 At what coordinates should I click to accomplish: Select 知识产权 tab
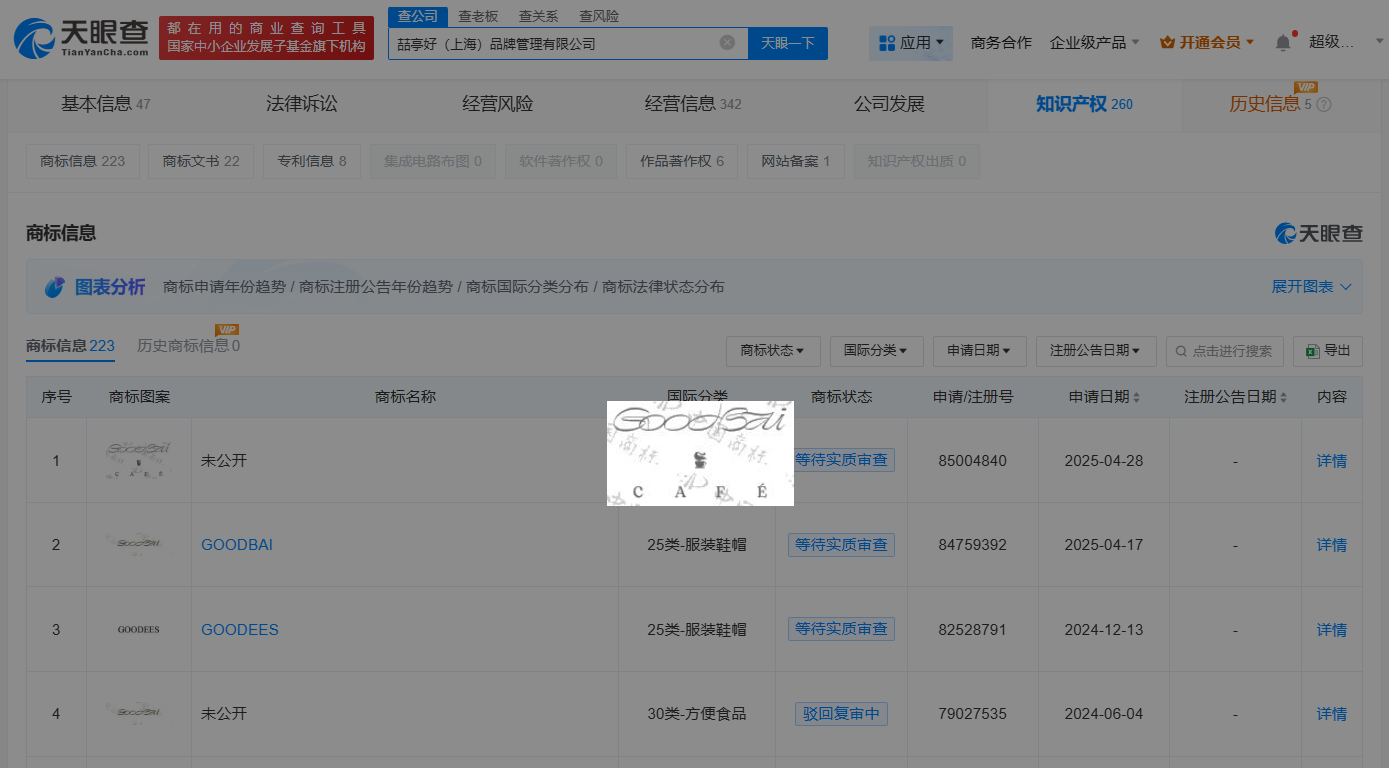[x=1084, y=104]
